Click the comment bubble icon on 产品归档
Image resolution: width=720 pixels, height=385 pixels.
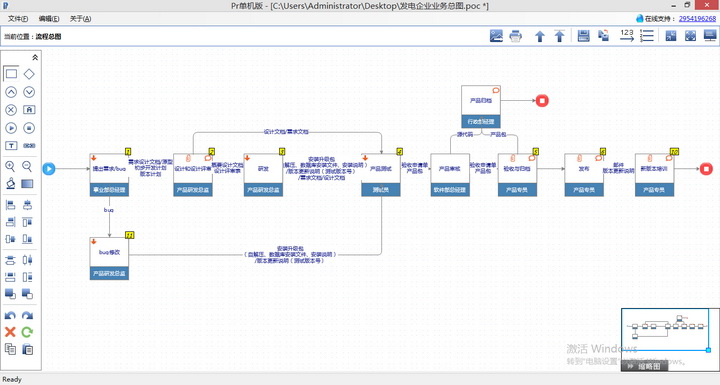pos(496,91)
